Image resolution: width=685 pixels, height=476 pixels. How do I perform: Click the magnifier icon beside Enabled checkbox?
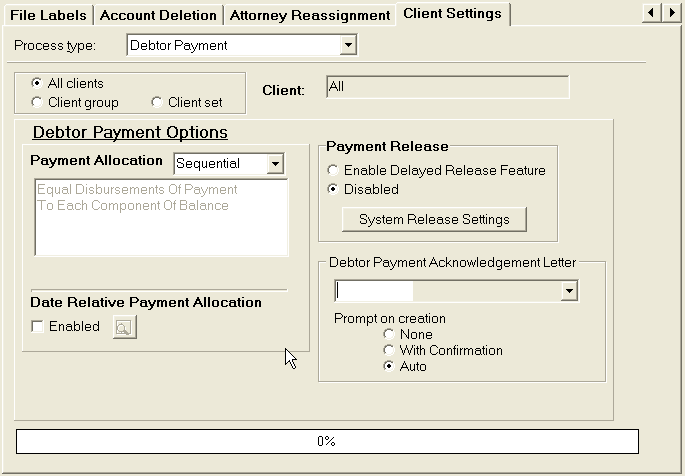(124, 327)
